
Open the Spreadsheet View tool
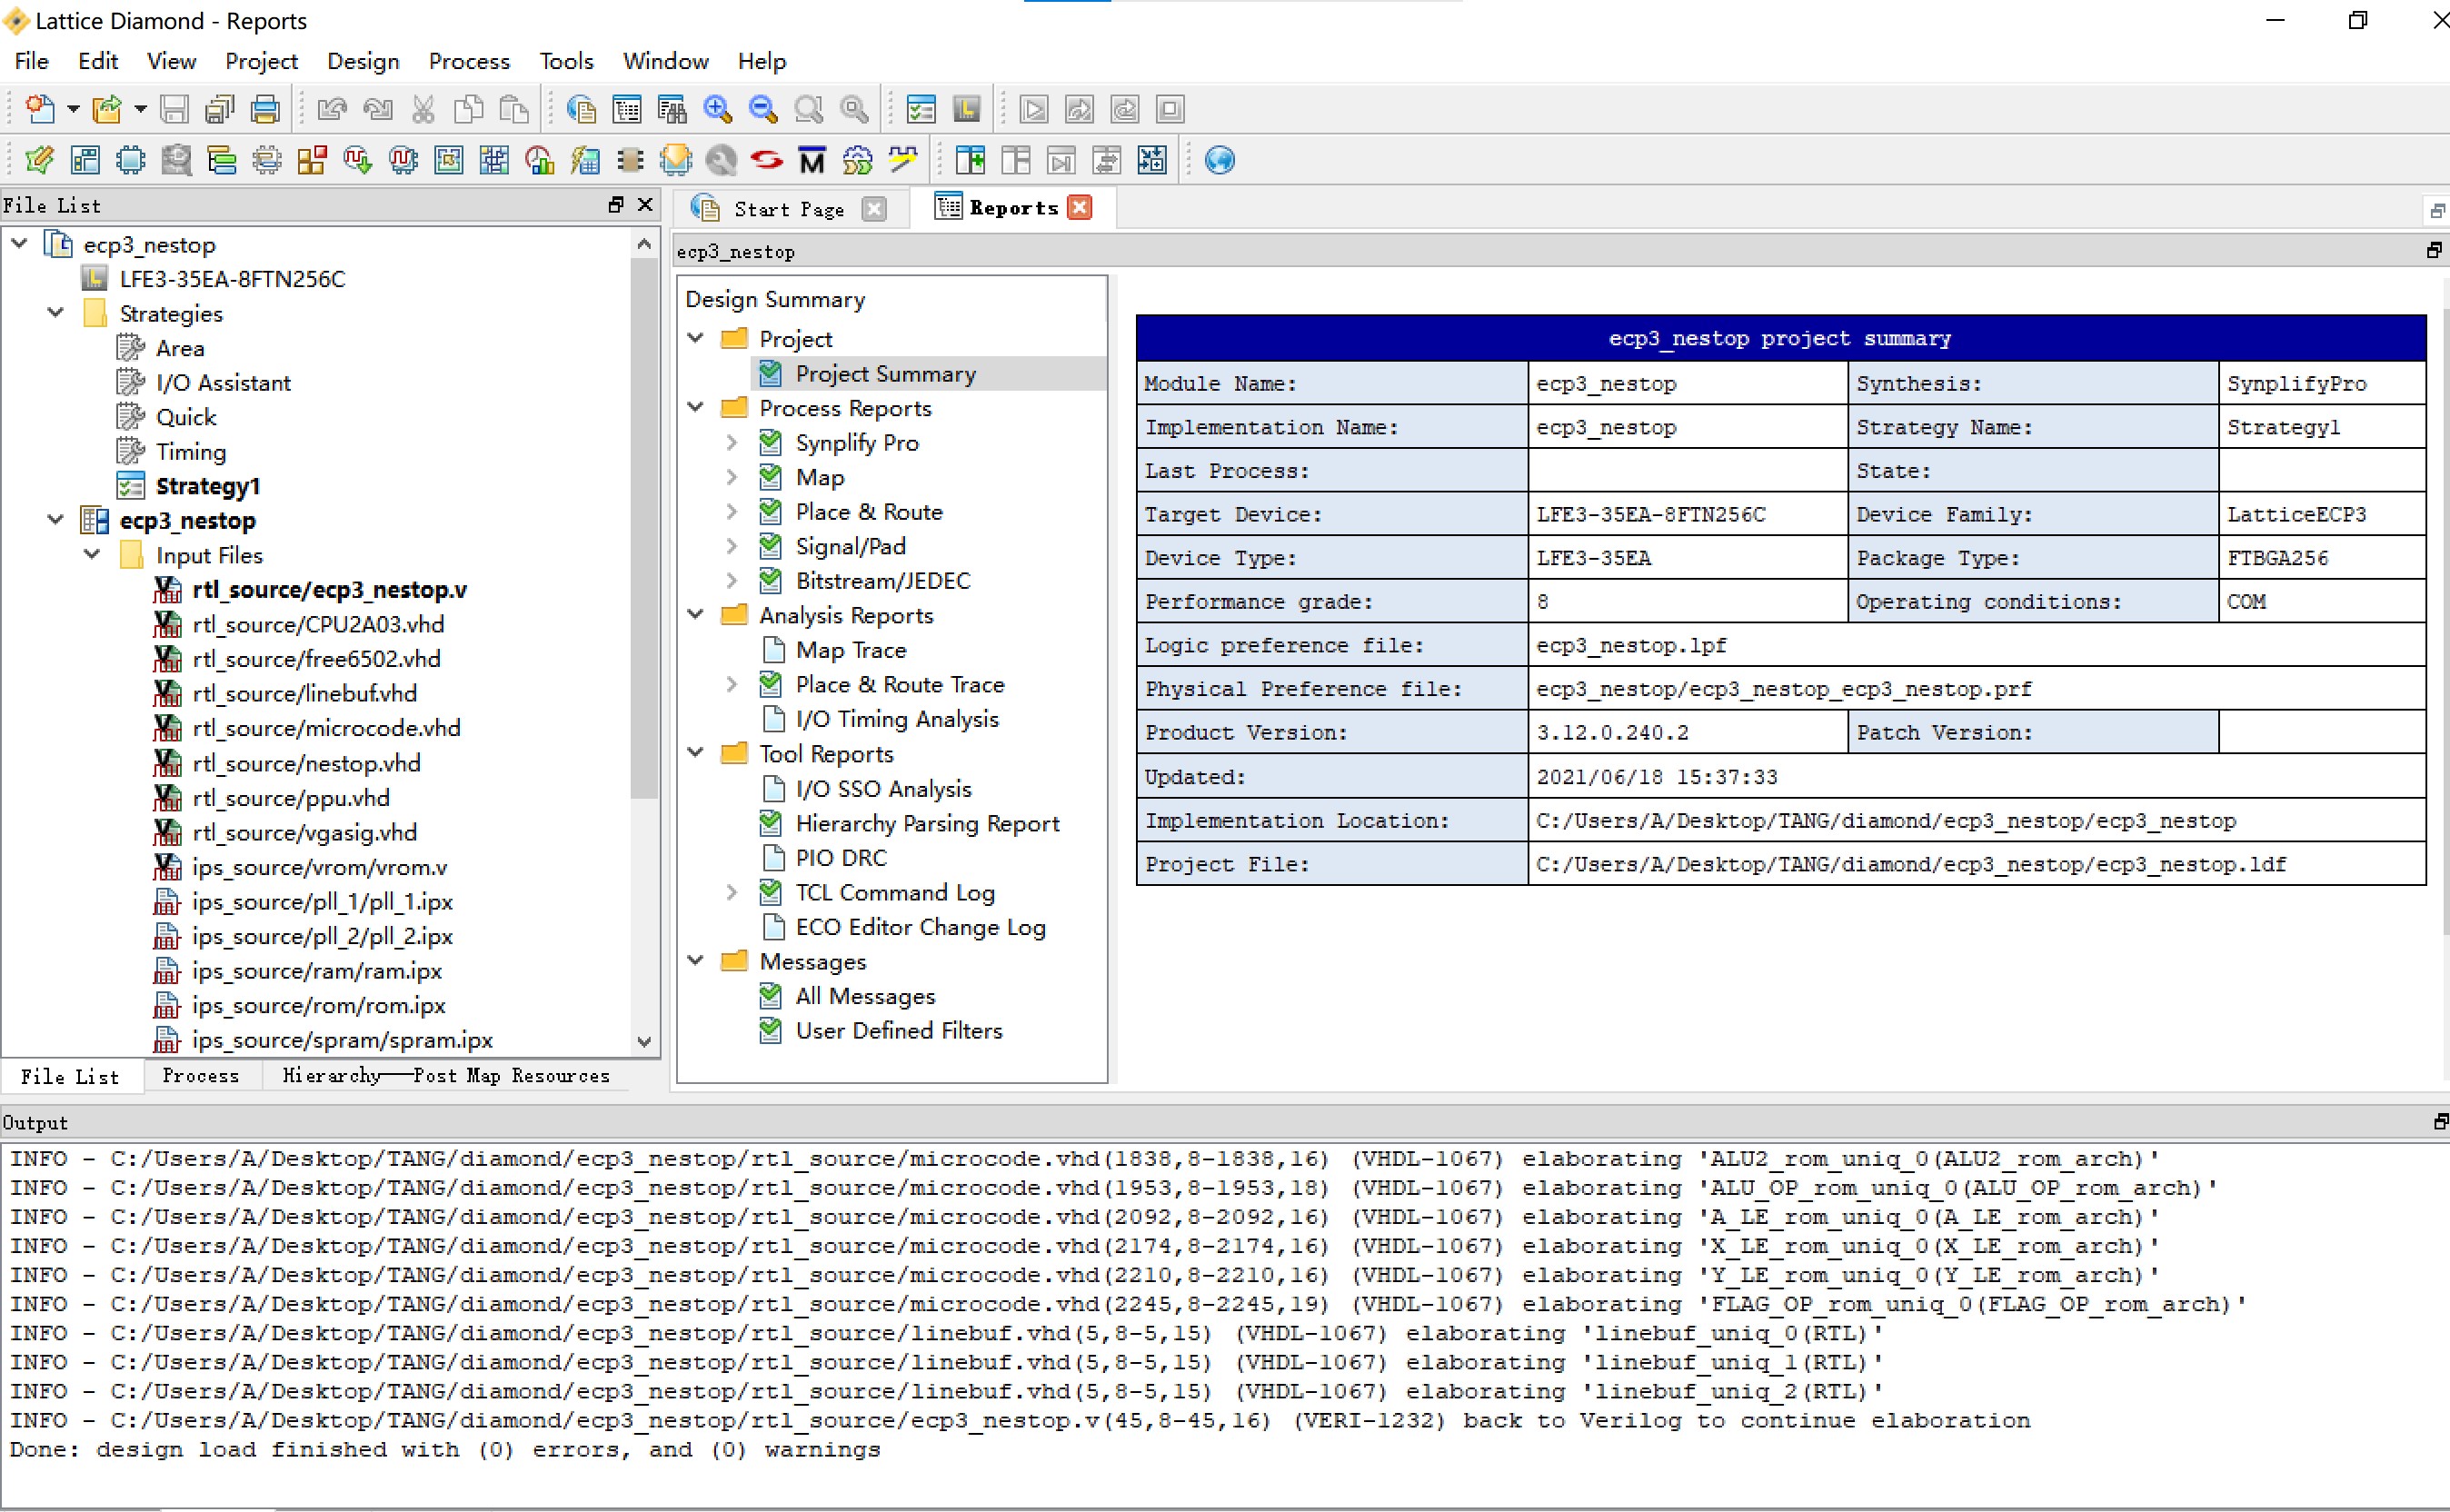(85, 160)
